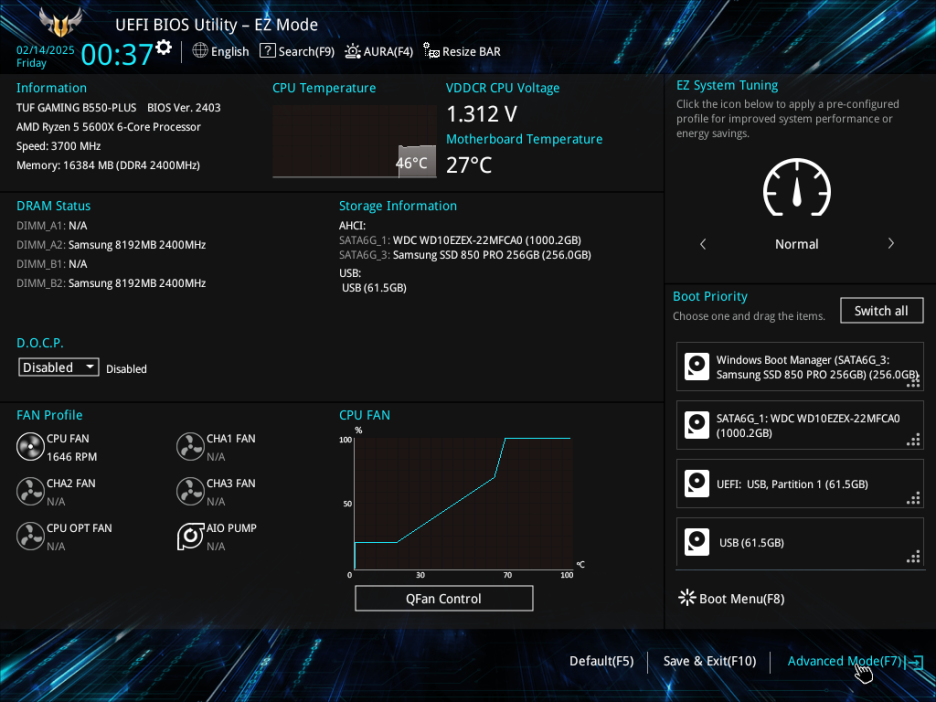Click AURA(F4) label
Screen dimensions: 936x702
tap(388, 51)
